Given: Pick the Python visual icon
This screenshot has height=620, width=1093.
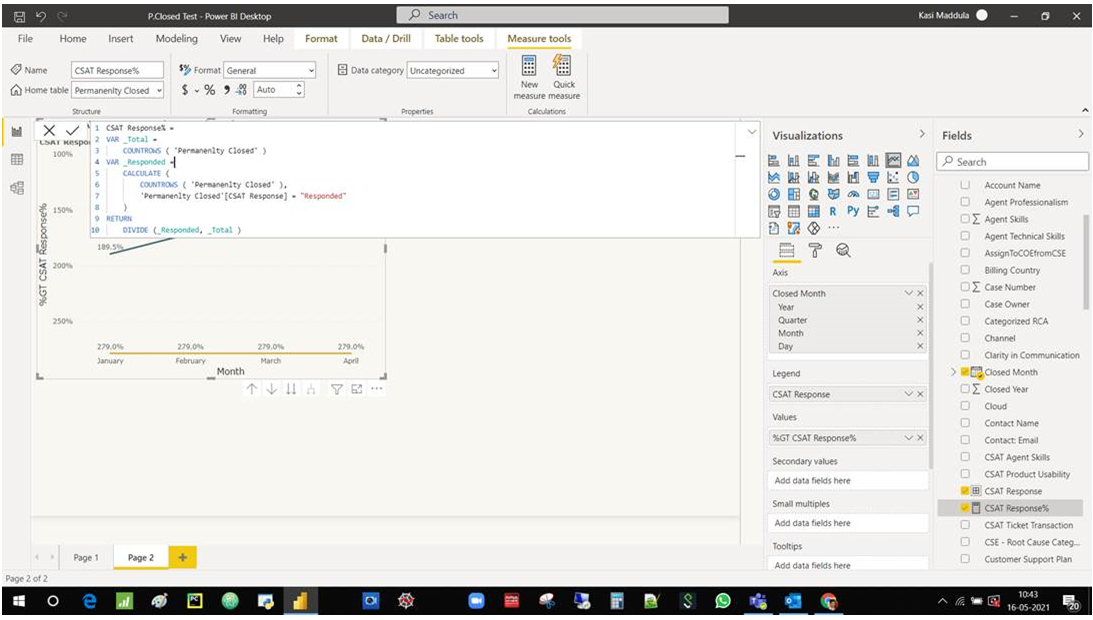Looking at the screenshot, I should click(853, 211).
